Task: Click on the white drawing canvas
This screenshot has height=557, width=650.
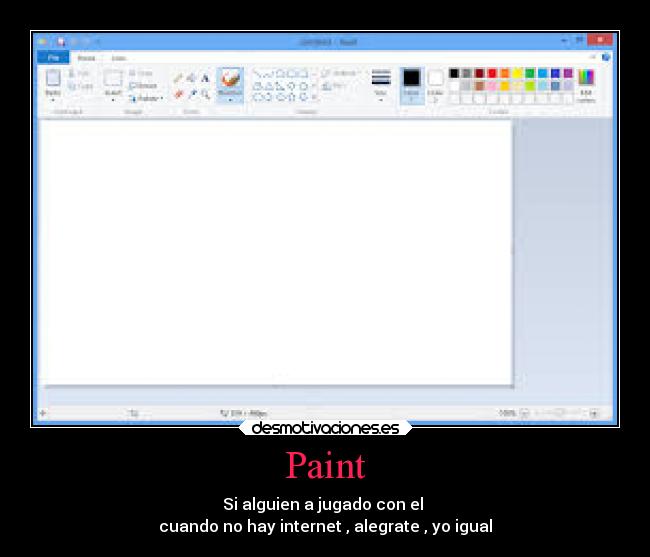Action: pos(276,252)
